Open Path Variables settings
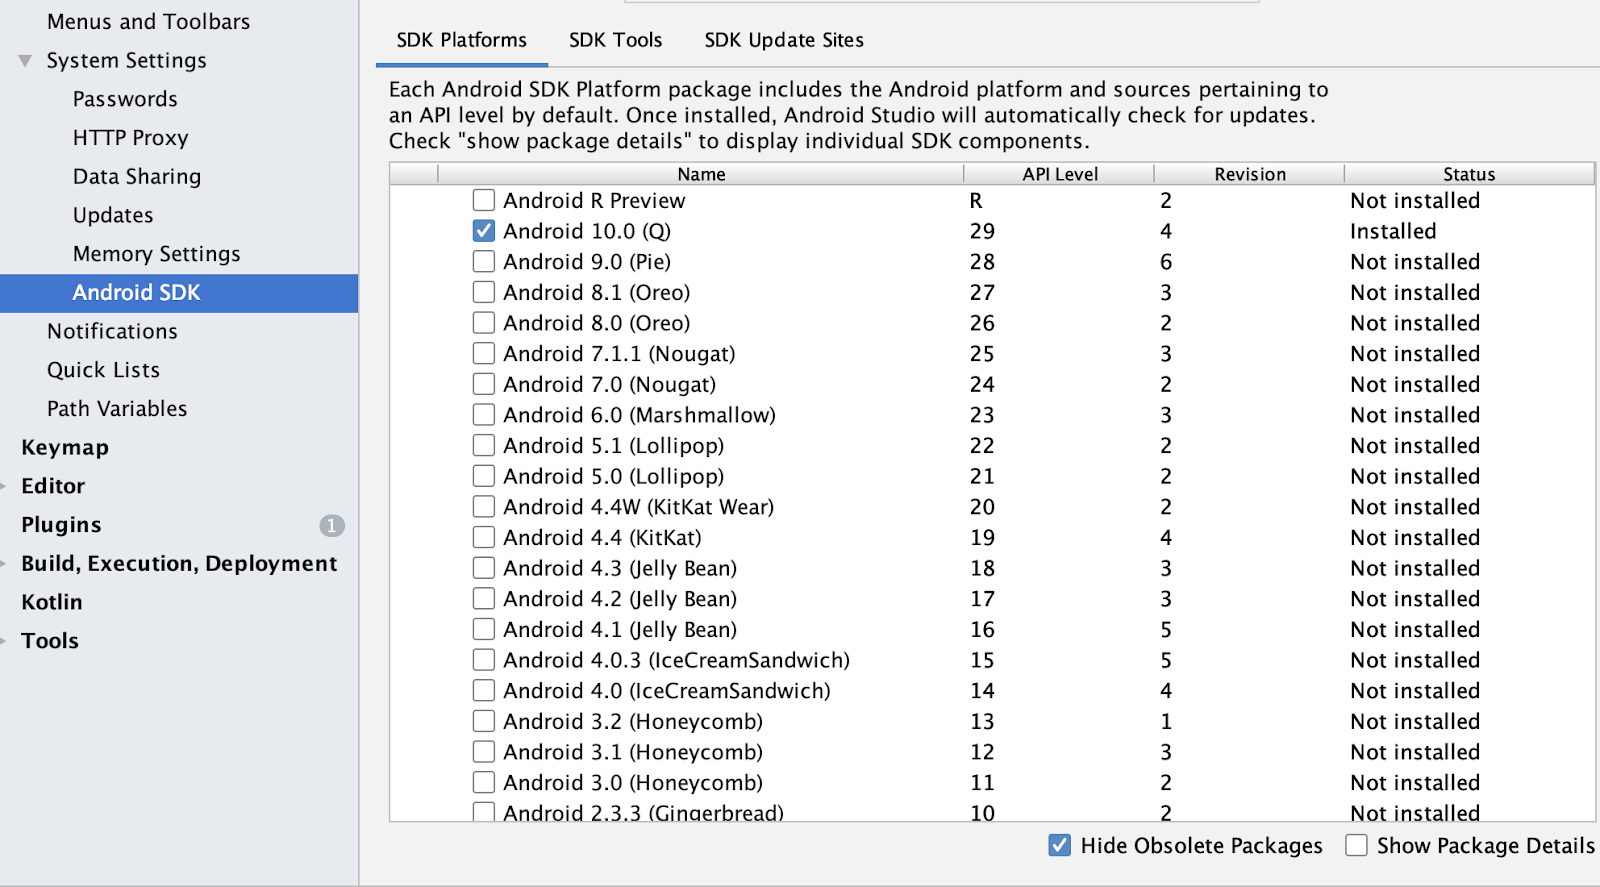This screenshot has height=887, width=1600. click(117, 409)
